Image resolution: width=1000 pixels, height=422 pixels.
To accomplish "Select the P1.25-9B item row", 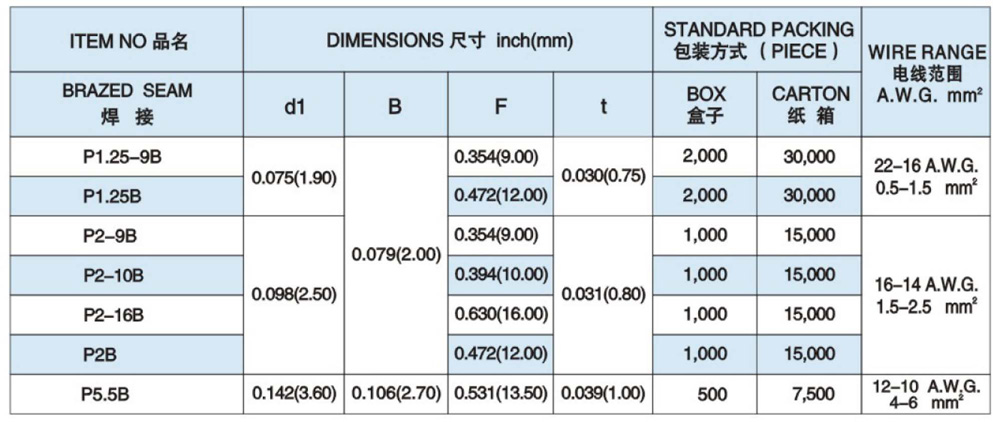I will (127, 157).
